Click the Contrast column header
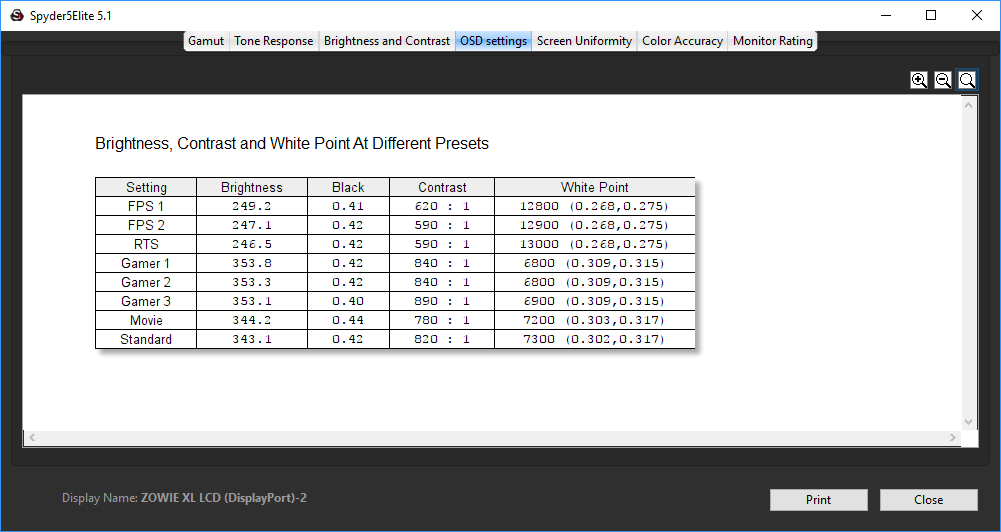This screenshot has width=1001, height=532. point(442,188)
